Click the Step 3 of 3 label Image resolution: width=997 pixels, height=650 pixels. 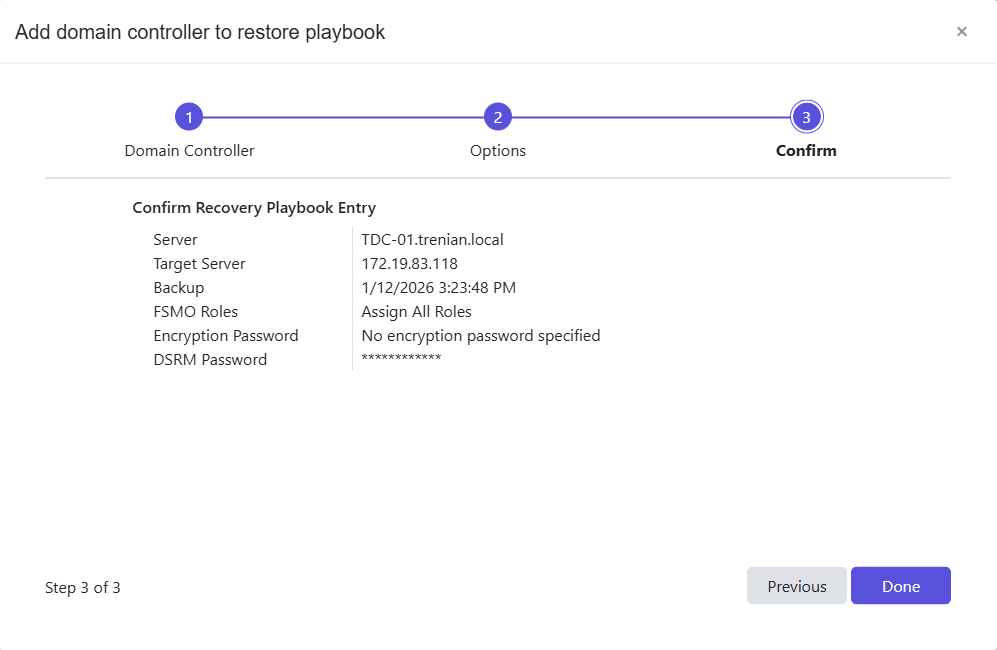(x=84, y=587)
